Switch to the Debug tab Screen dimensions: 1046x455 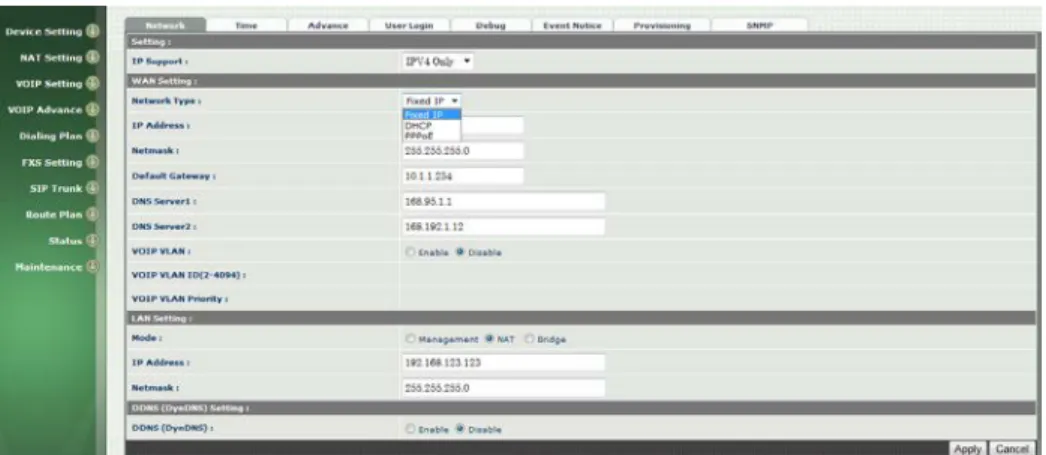coord(490,25)
